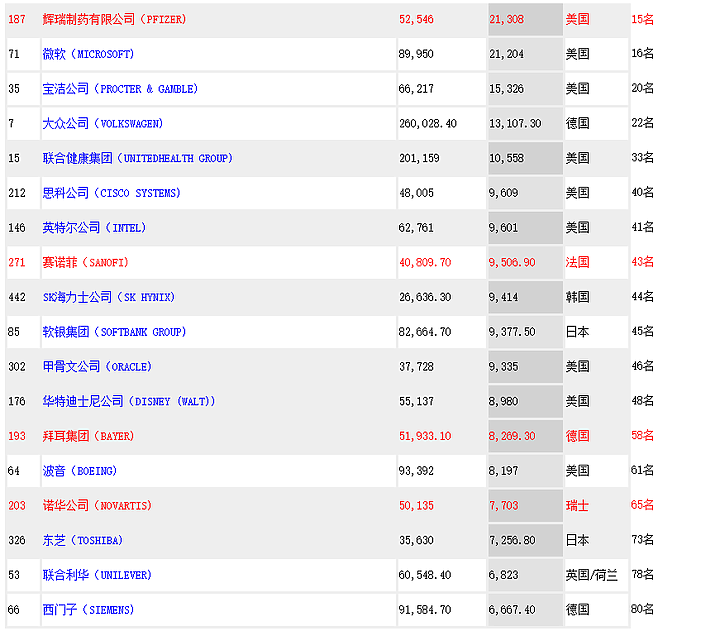Select Pfizer revenue value 52,546
Viewport: 720px width, 631px height.
[x=416, y=19]
